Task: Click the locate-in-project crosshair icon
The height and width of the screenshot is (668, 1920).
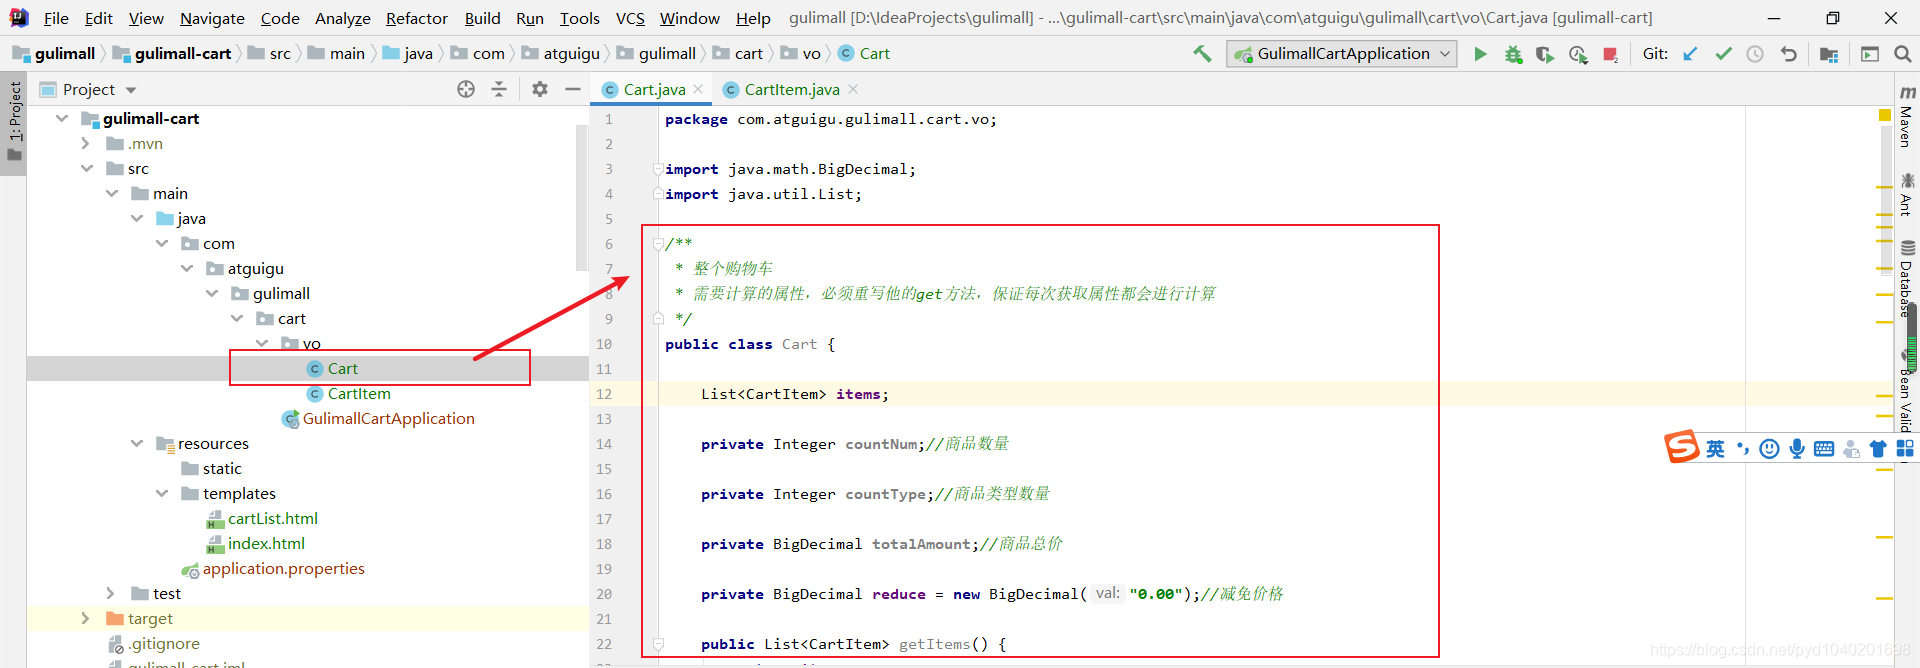Action: [x=466, y=89]
